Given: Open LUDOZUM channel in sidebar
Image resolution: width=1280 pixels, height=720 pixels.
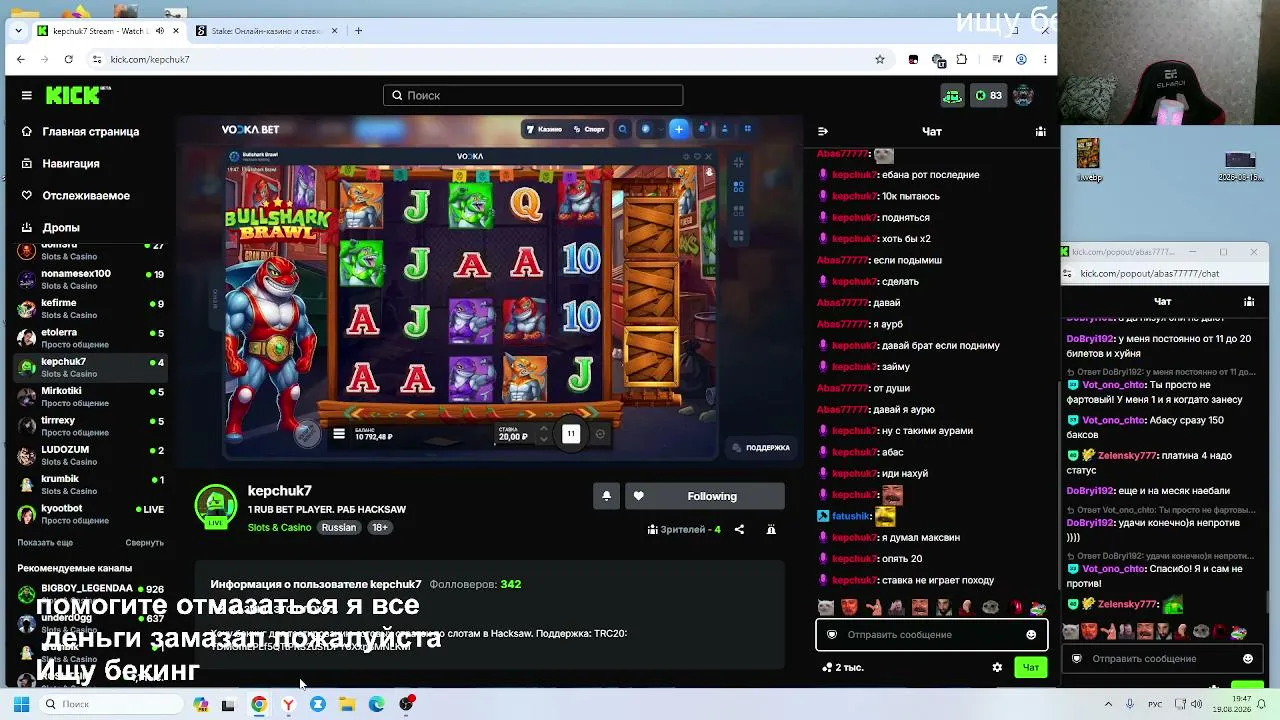Looking at the screenshot, I should (x=90, y=455).
